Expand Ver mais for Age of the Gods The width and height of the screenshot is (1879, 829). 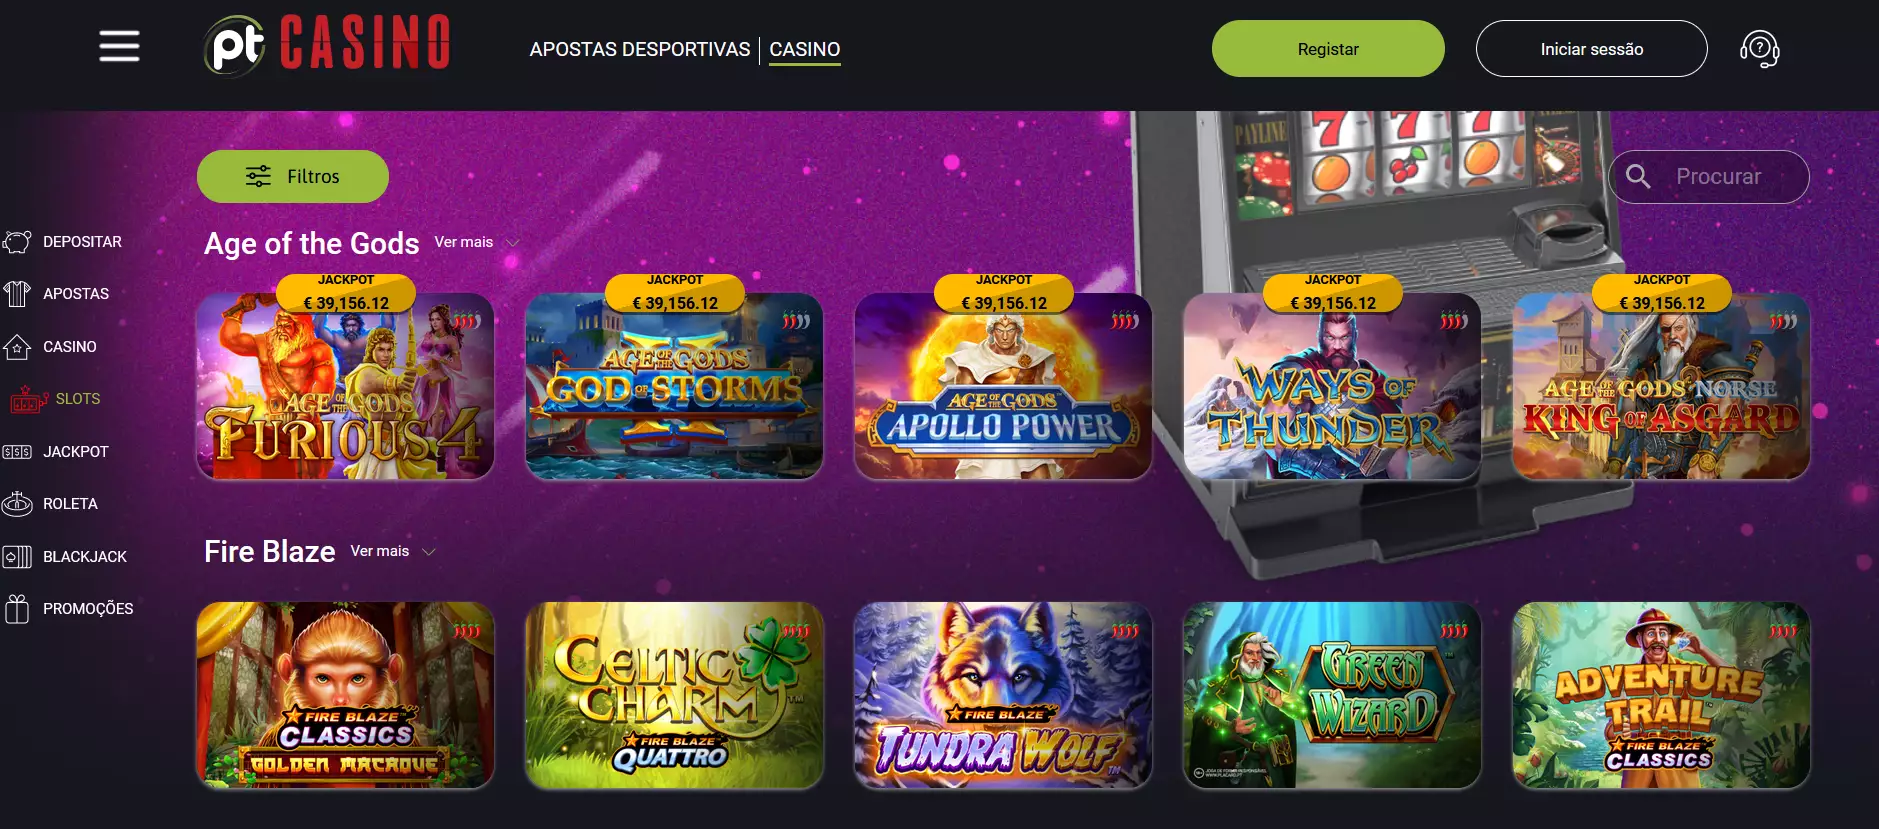(477, 242)
